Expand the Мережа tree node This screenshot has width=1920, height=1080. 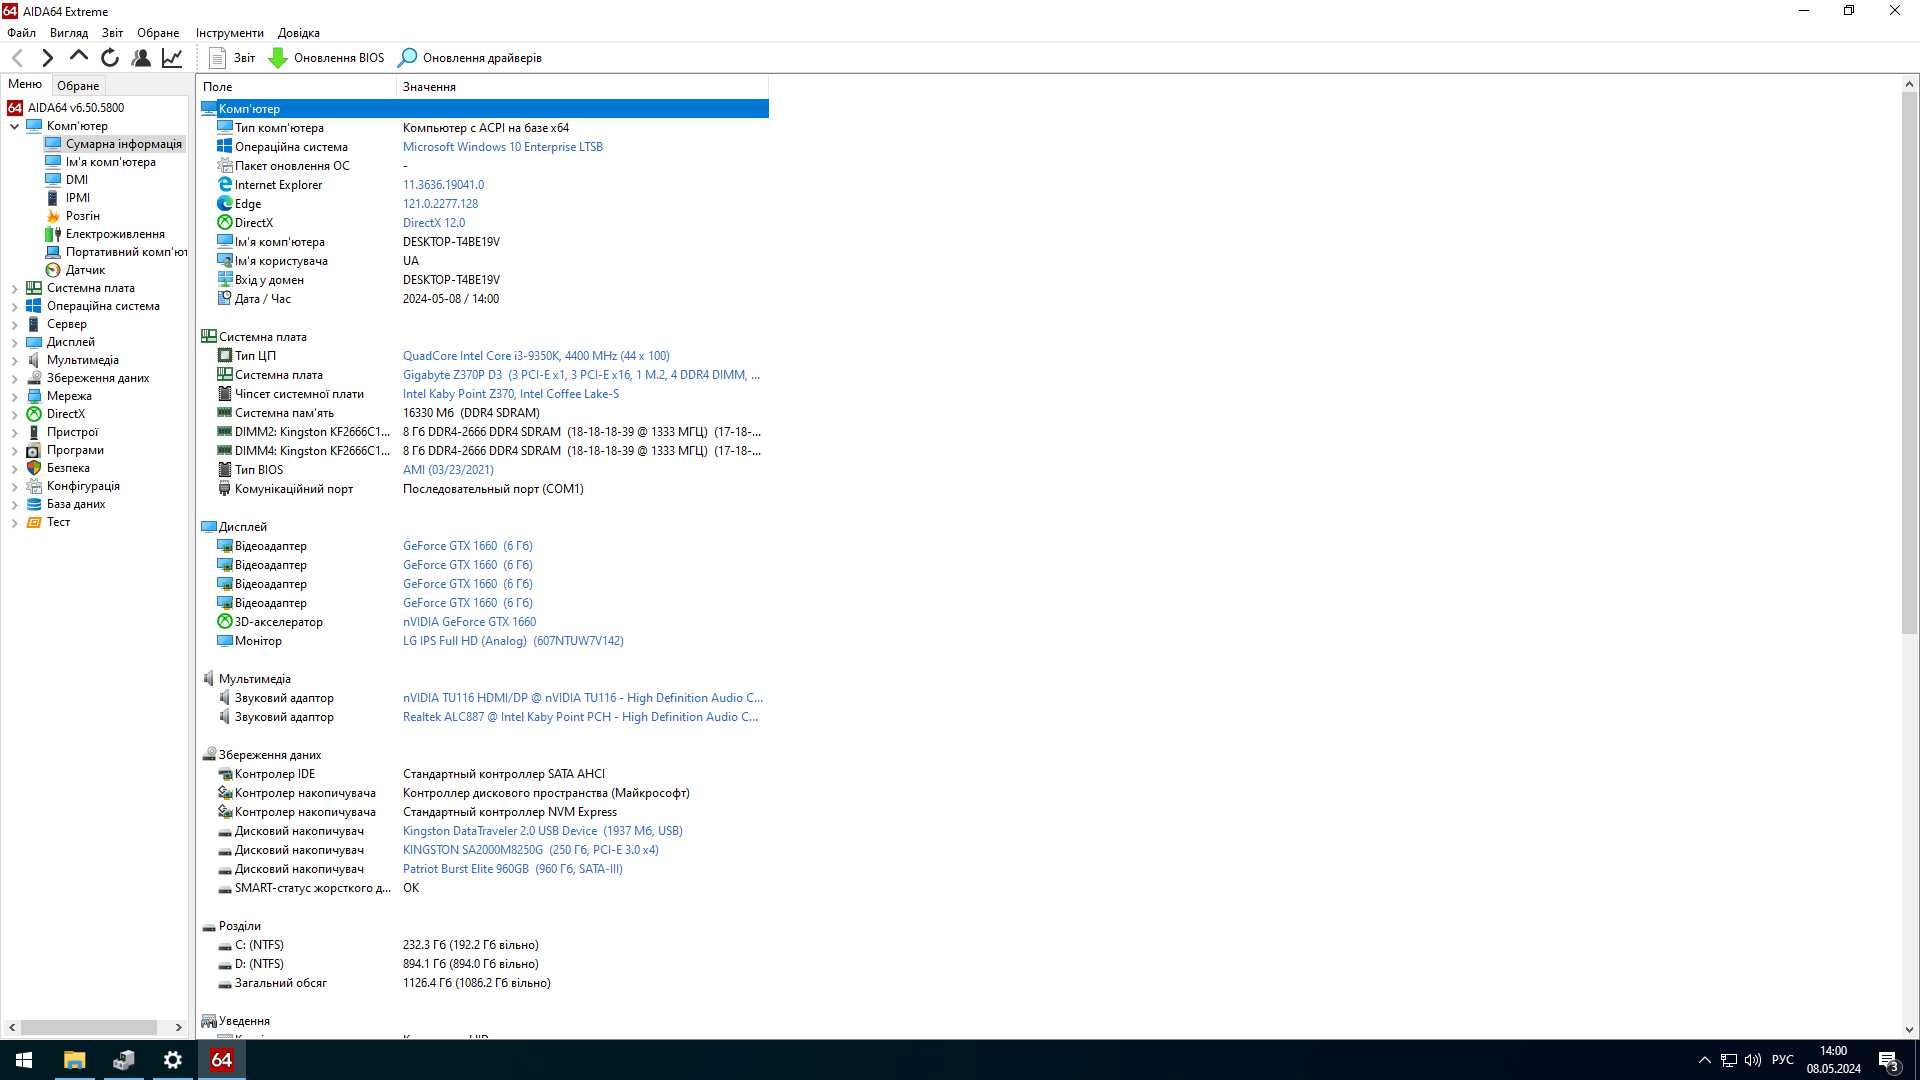(14, 396)
